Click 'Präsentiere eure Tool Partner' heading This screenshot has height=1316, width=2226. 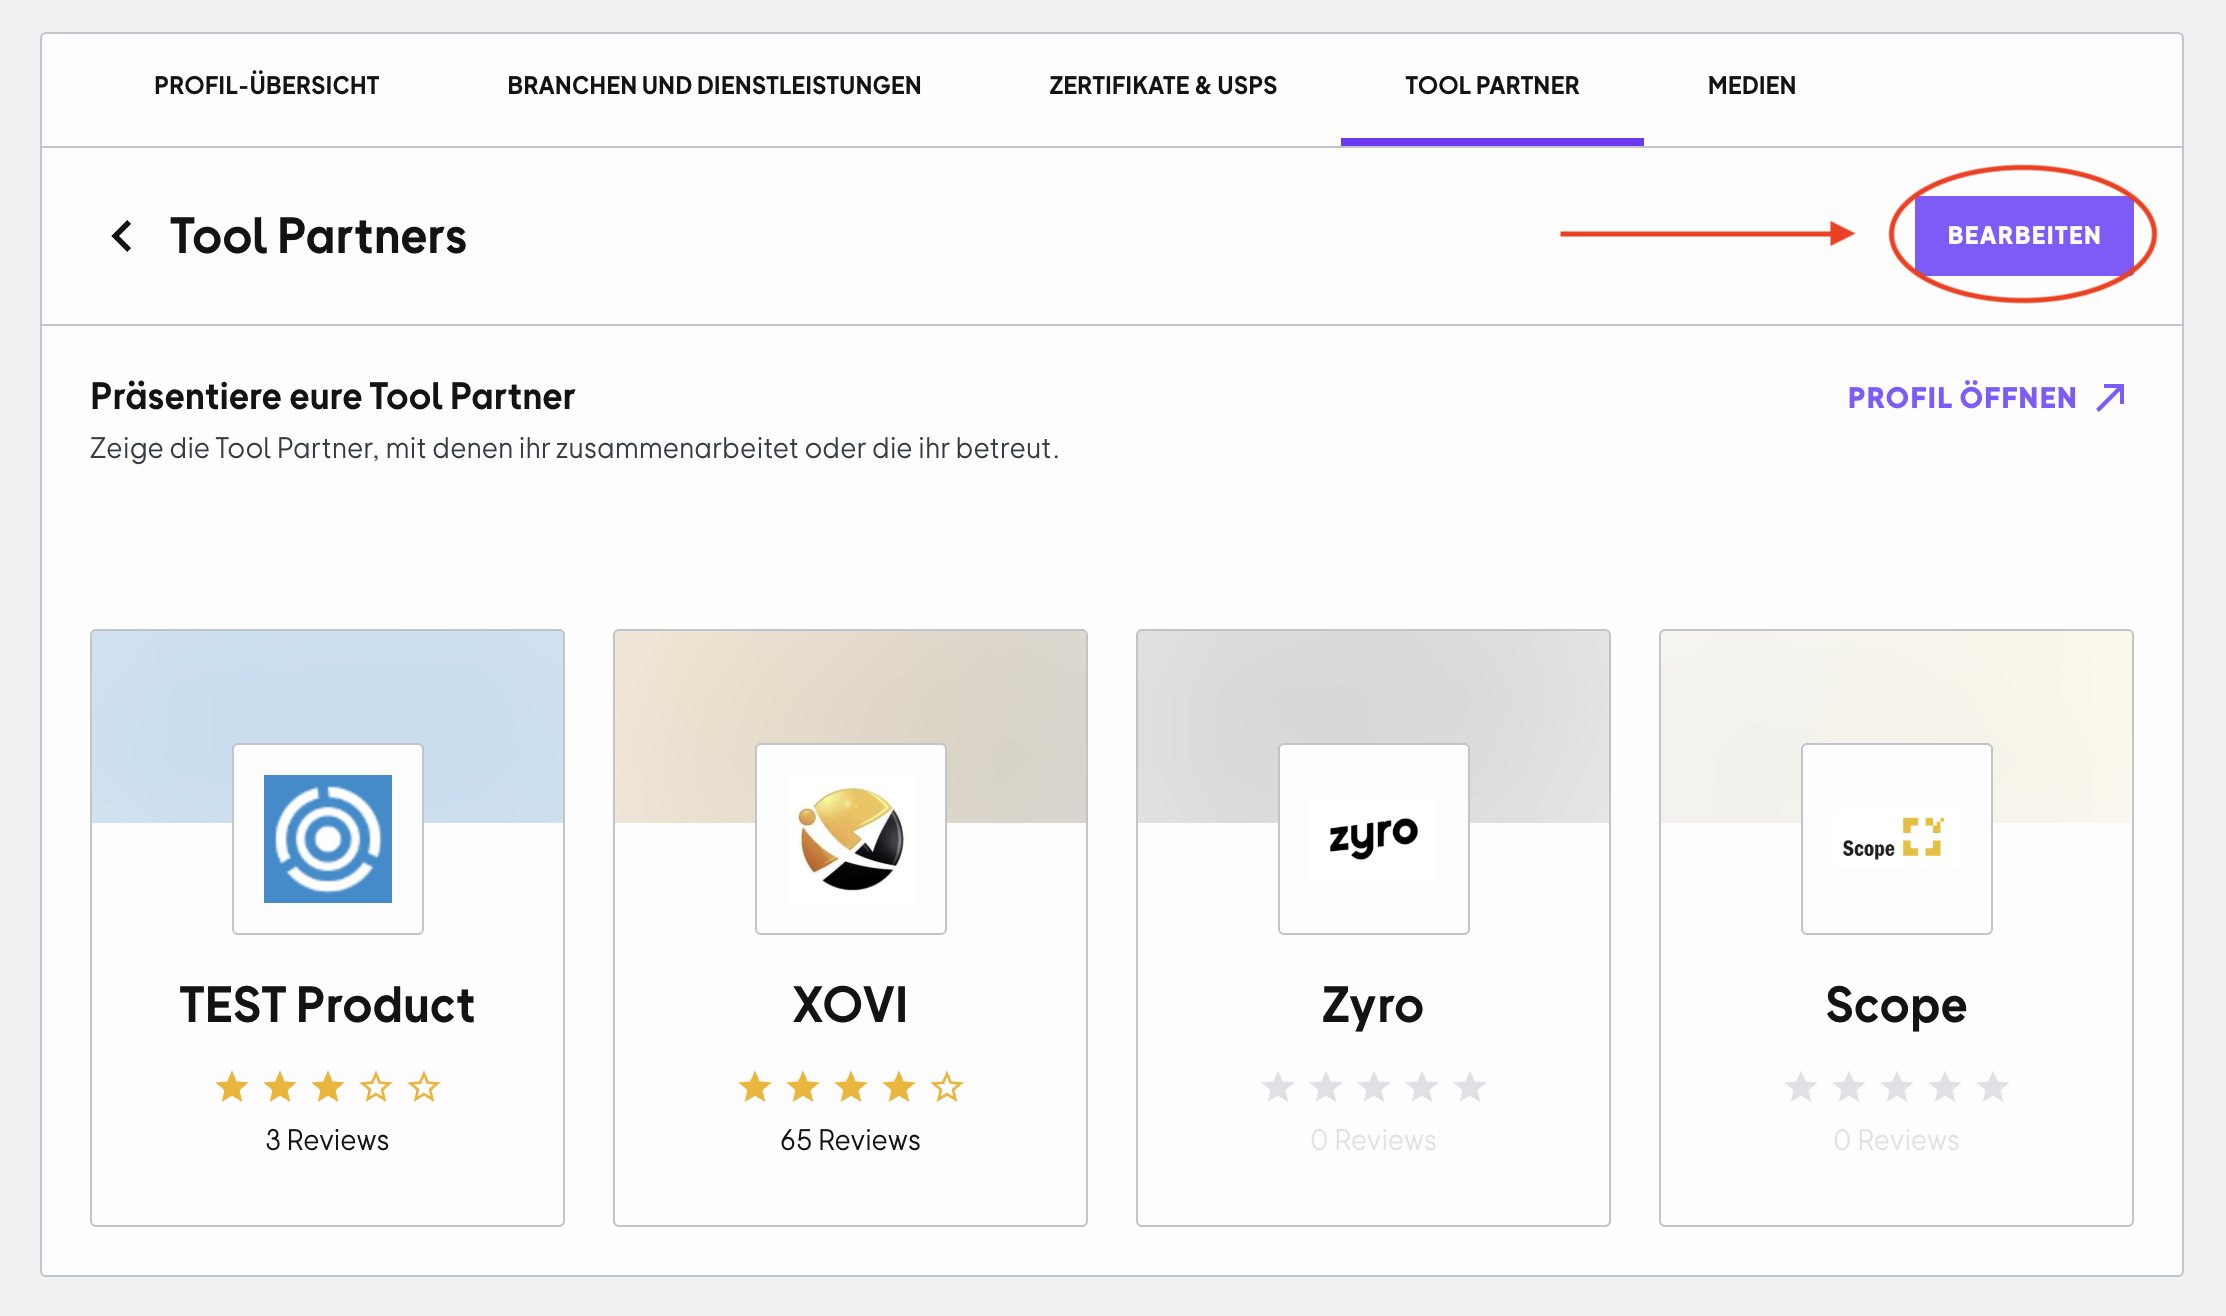pyautogui.click(x=333, y=397)
